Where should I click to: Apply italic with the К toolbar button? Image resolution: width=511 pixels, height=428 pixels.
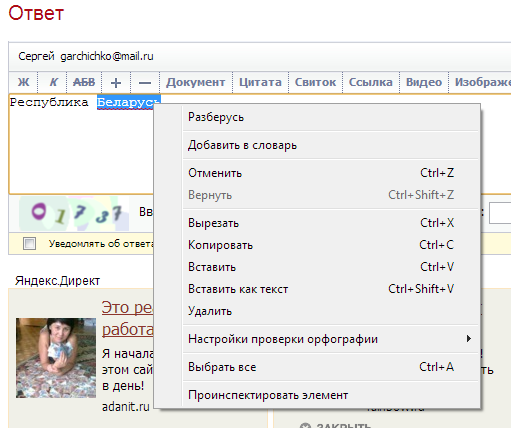[x=53, y=82]
